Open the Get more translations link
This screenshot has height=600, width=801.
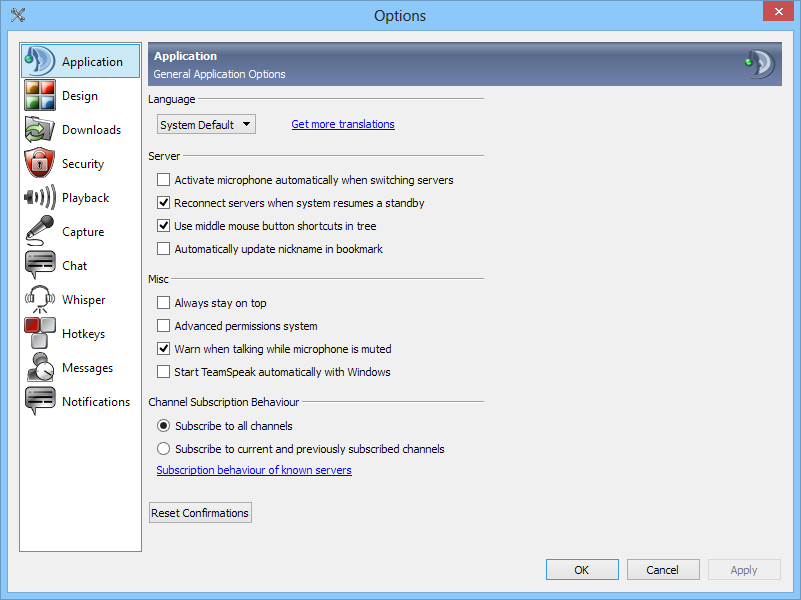pos(343,124)
